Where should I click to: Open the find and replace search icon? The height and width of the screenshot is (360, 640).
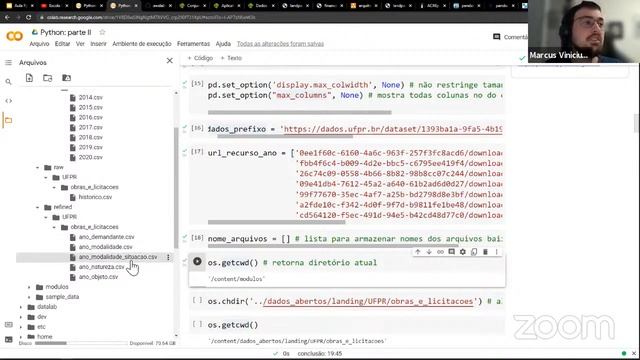[8, 82]
